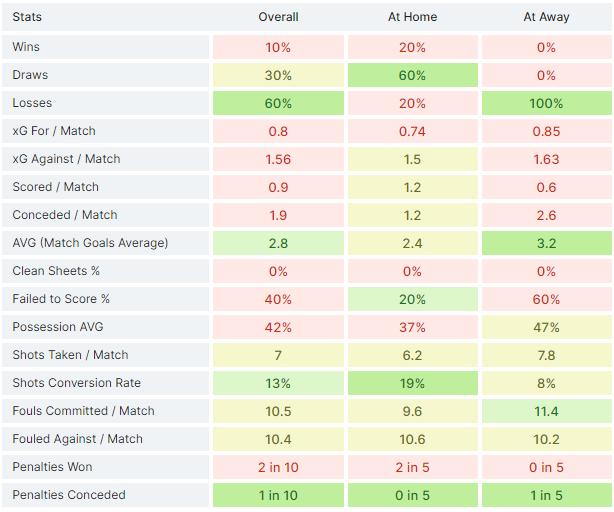Select the Penalties Conceded At Away cell
Image resolution: width=614 pixels, height=512 pixels.
[546, 495]
